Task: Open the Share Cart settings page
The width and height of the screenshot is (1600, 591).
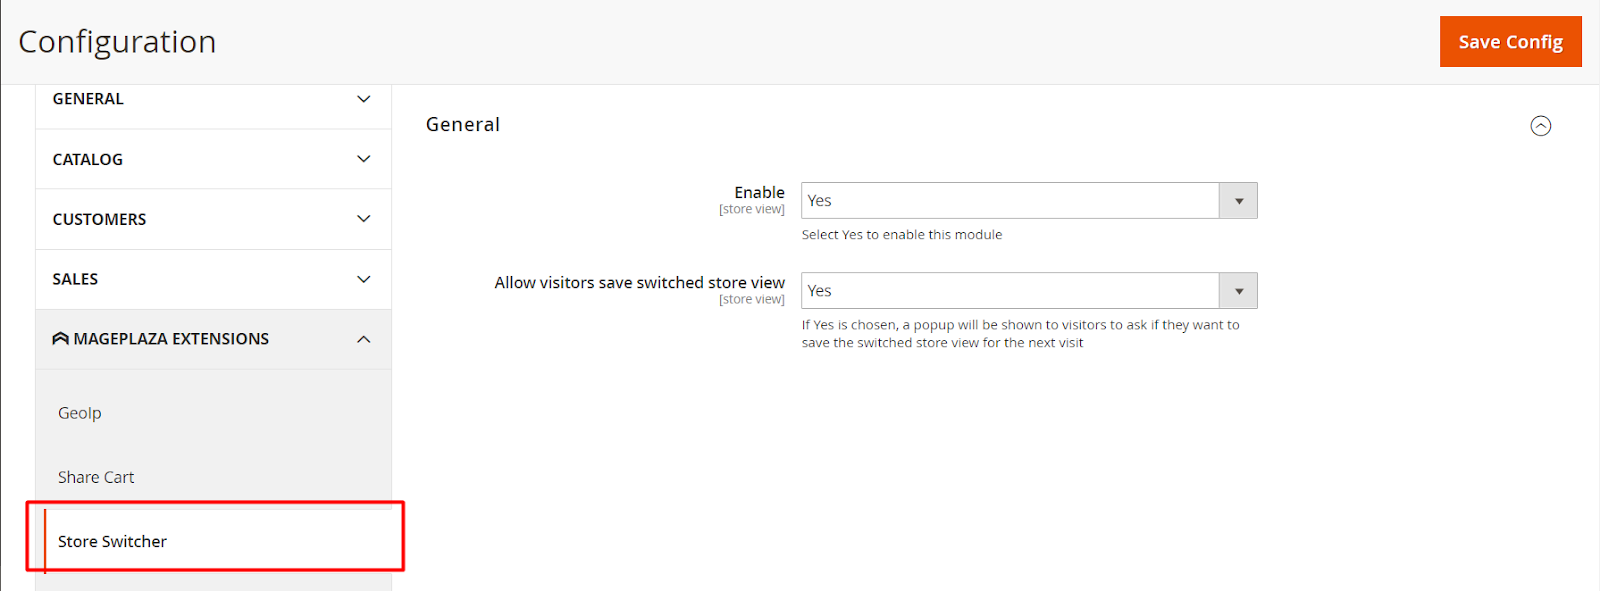Action: click(96, 477)
